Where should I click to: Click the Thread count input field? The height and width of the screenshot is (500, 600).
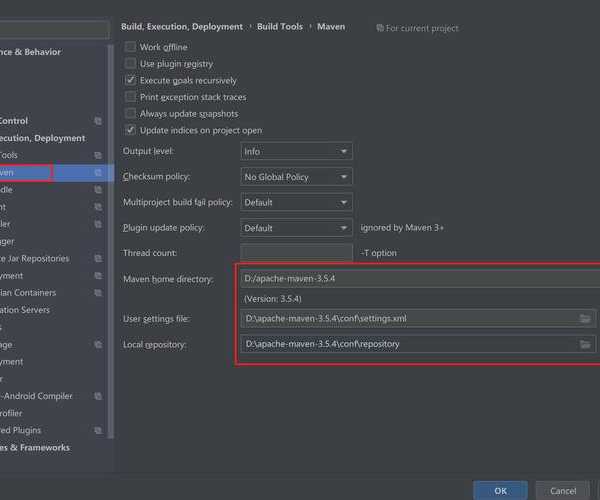pyautogui.click(x=296, y=253)
